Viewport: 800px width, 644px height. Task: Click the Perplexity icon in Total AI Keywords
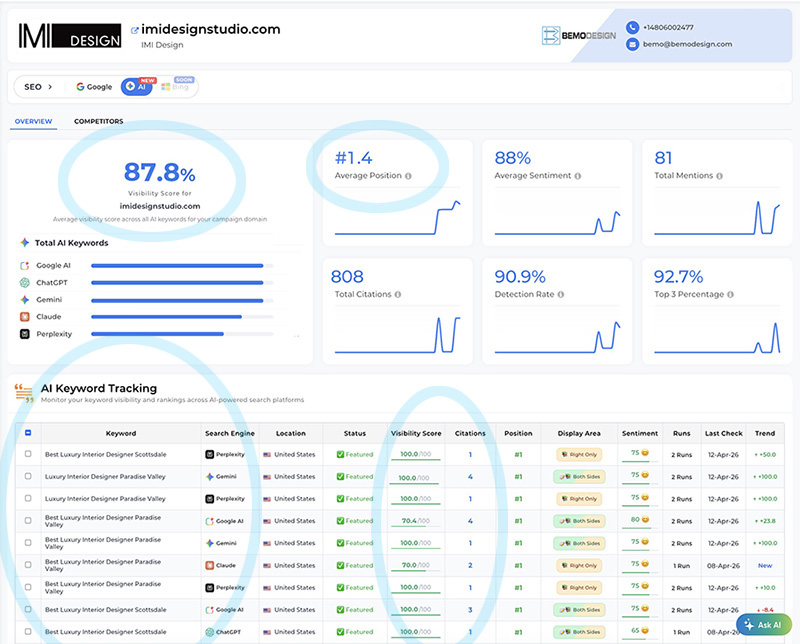pos(24,334)
